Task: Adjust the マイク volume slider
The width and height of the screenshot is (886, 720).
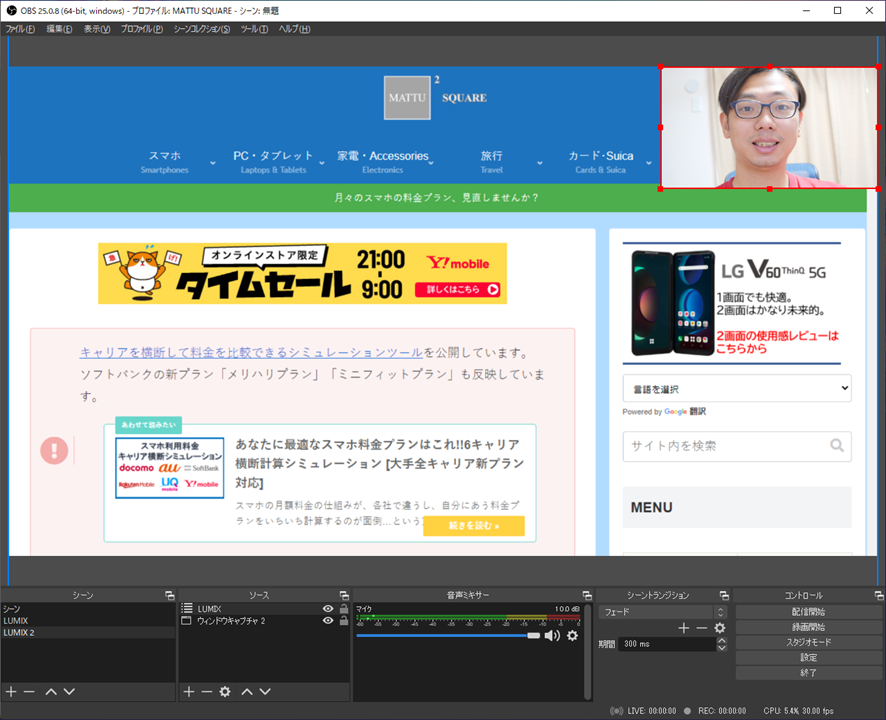Action: [533, 636]
